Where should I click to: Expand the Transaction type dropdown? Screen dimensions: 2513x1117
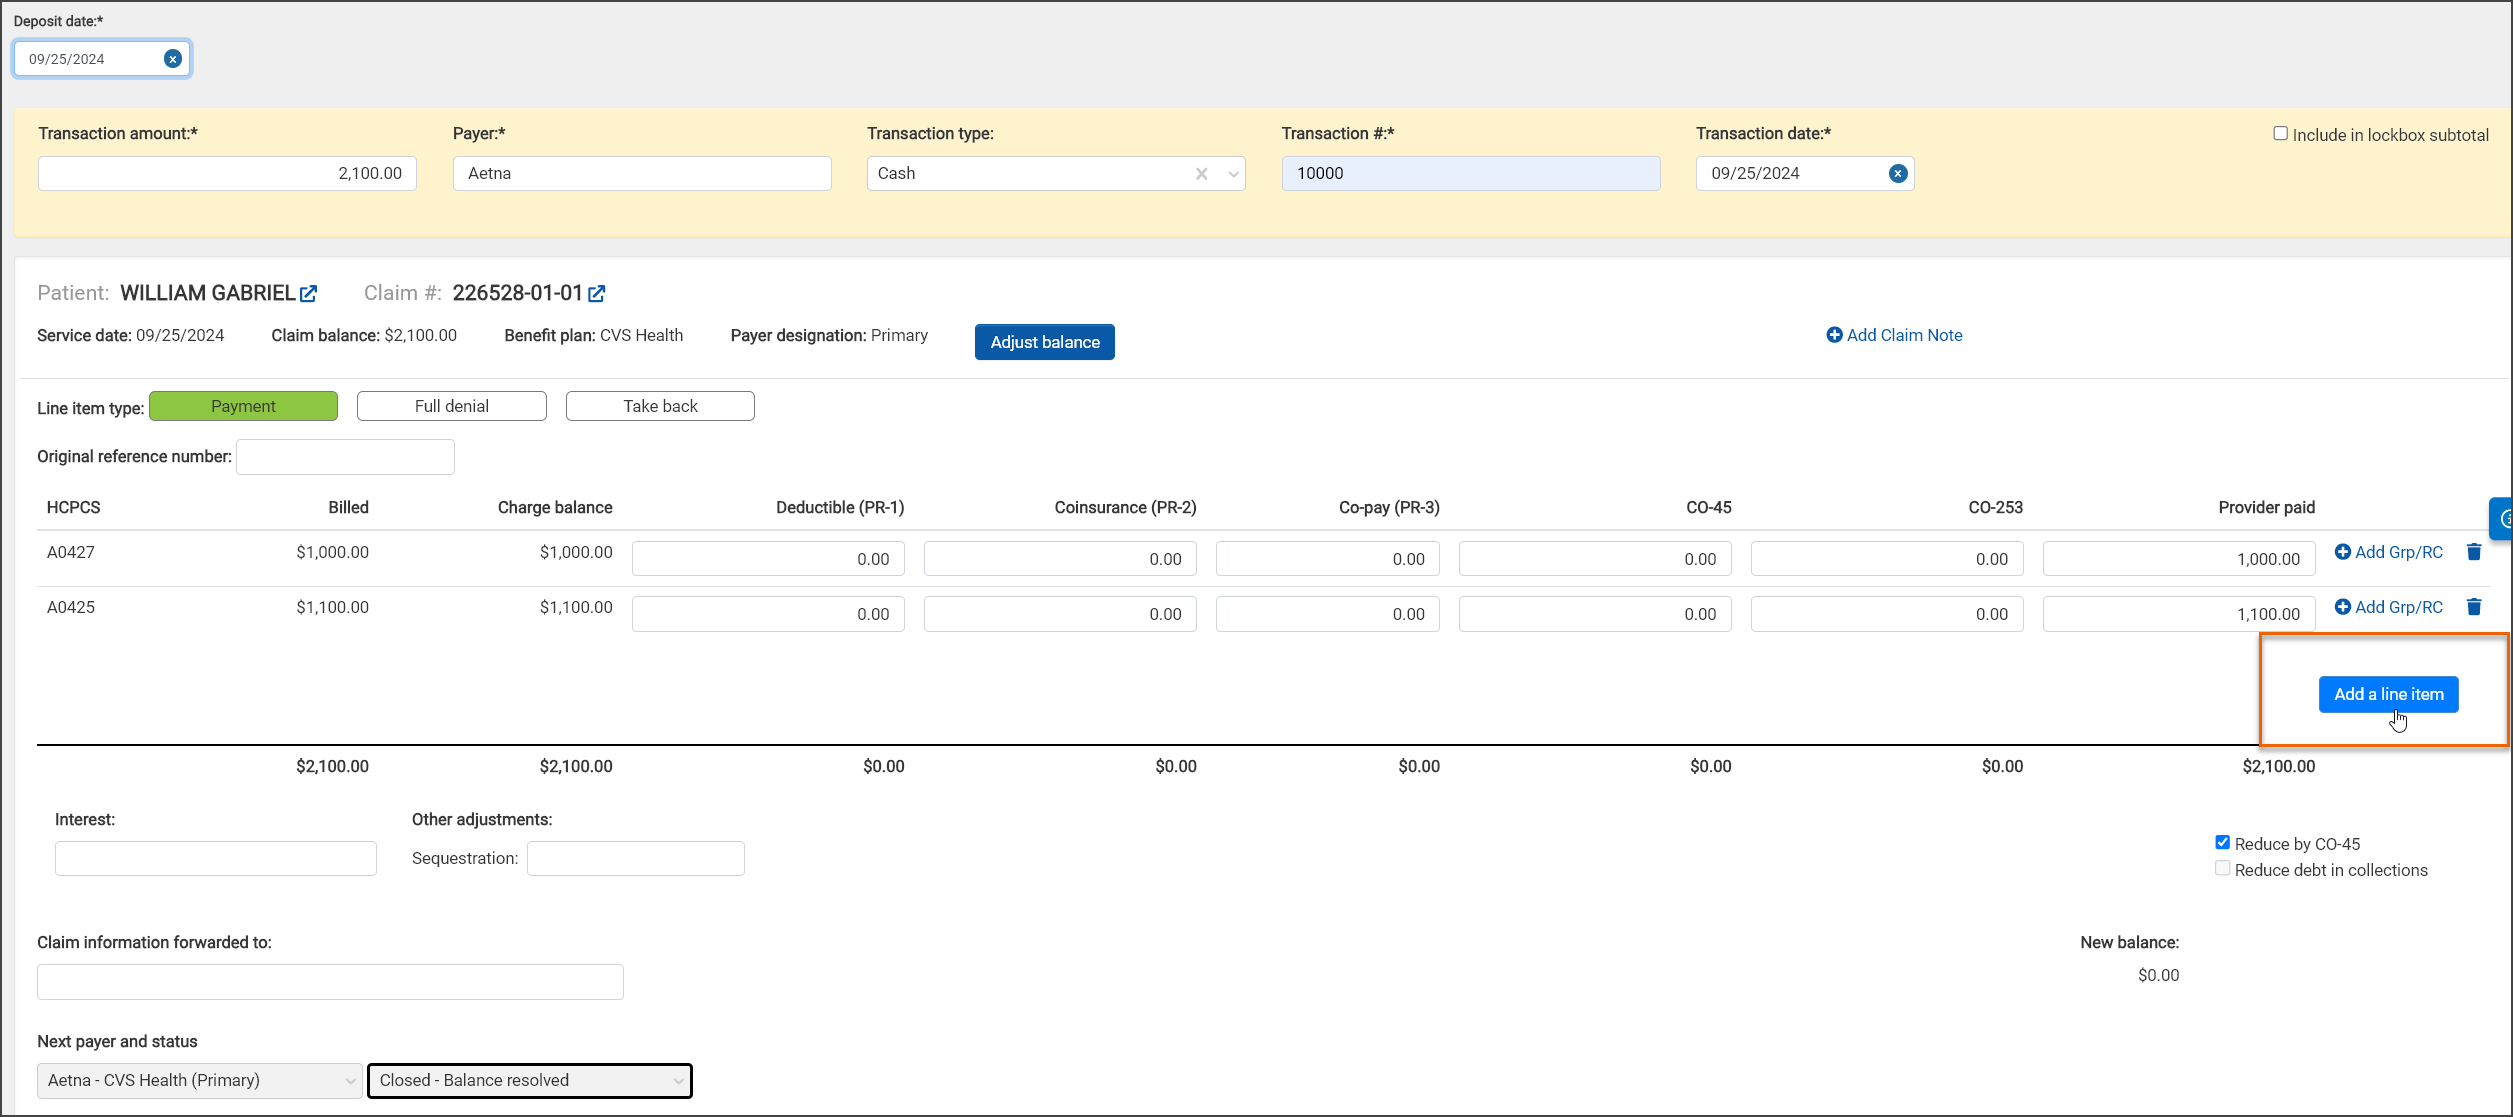click(x=1233, y=174)
